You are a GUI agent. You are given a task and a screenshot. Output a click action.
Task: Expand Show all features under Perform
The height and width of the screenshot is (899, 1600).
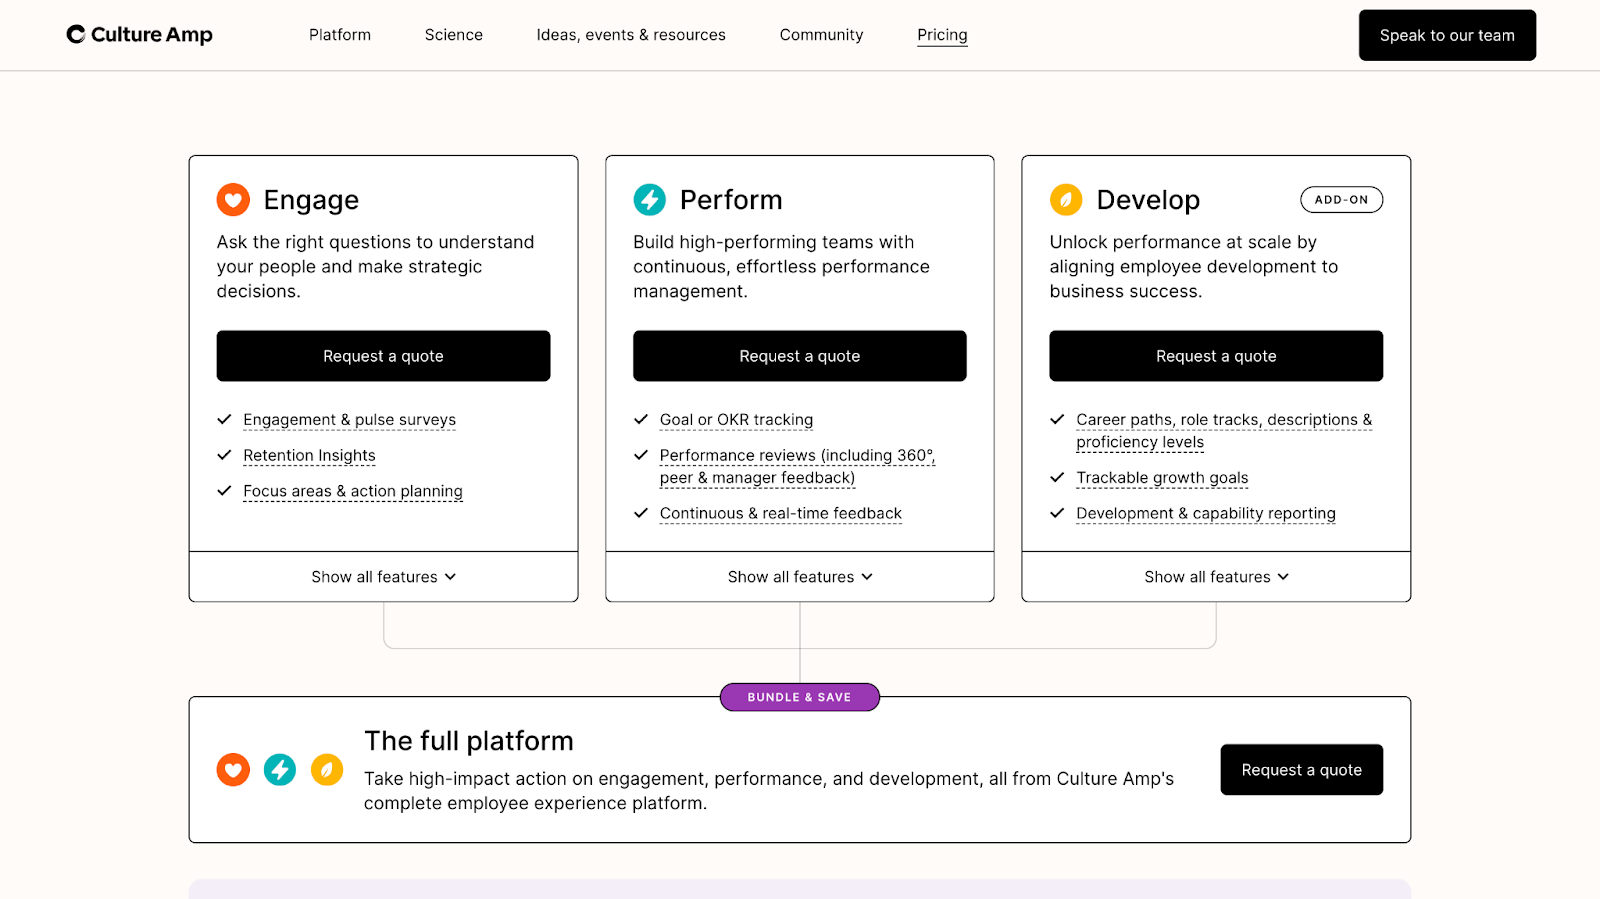click(x=800, y=577)
